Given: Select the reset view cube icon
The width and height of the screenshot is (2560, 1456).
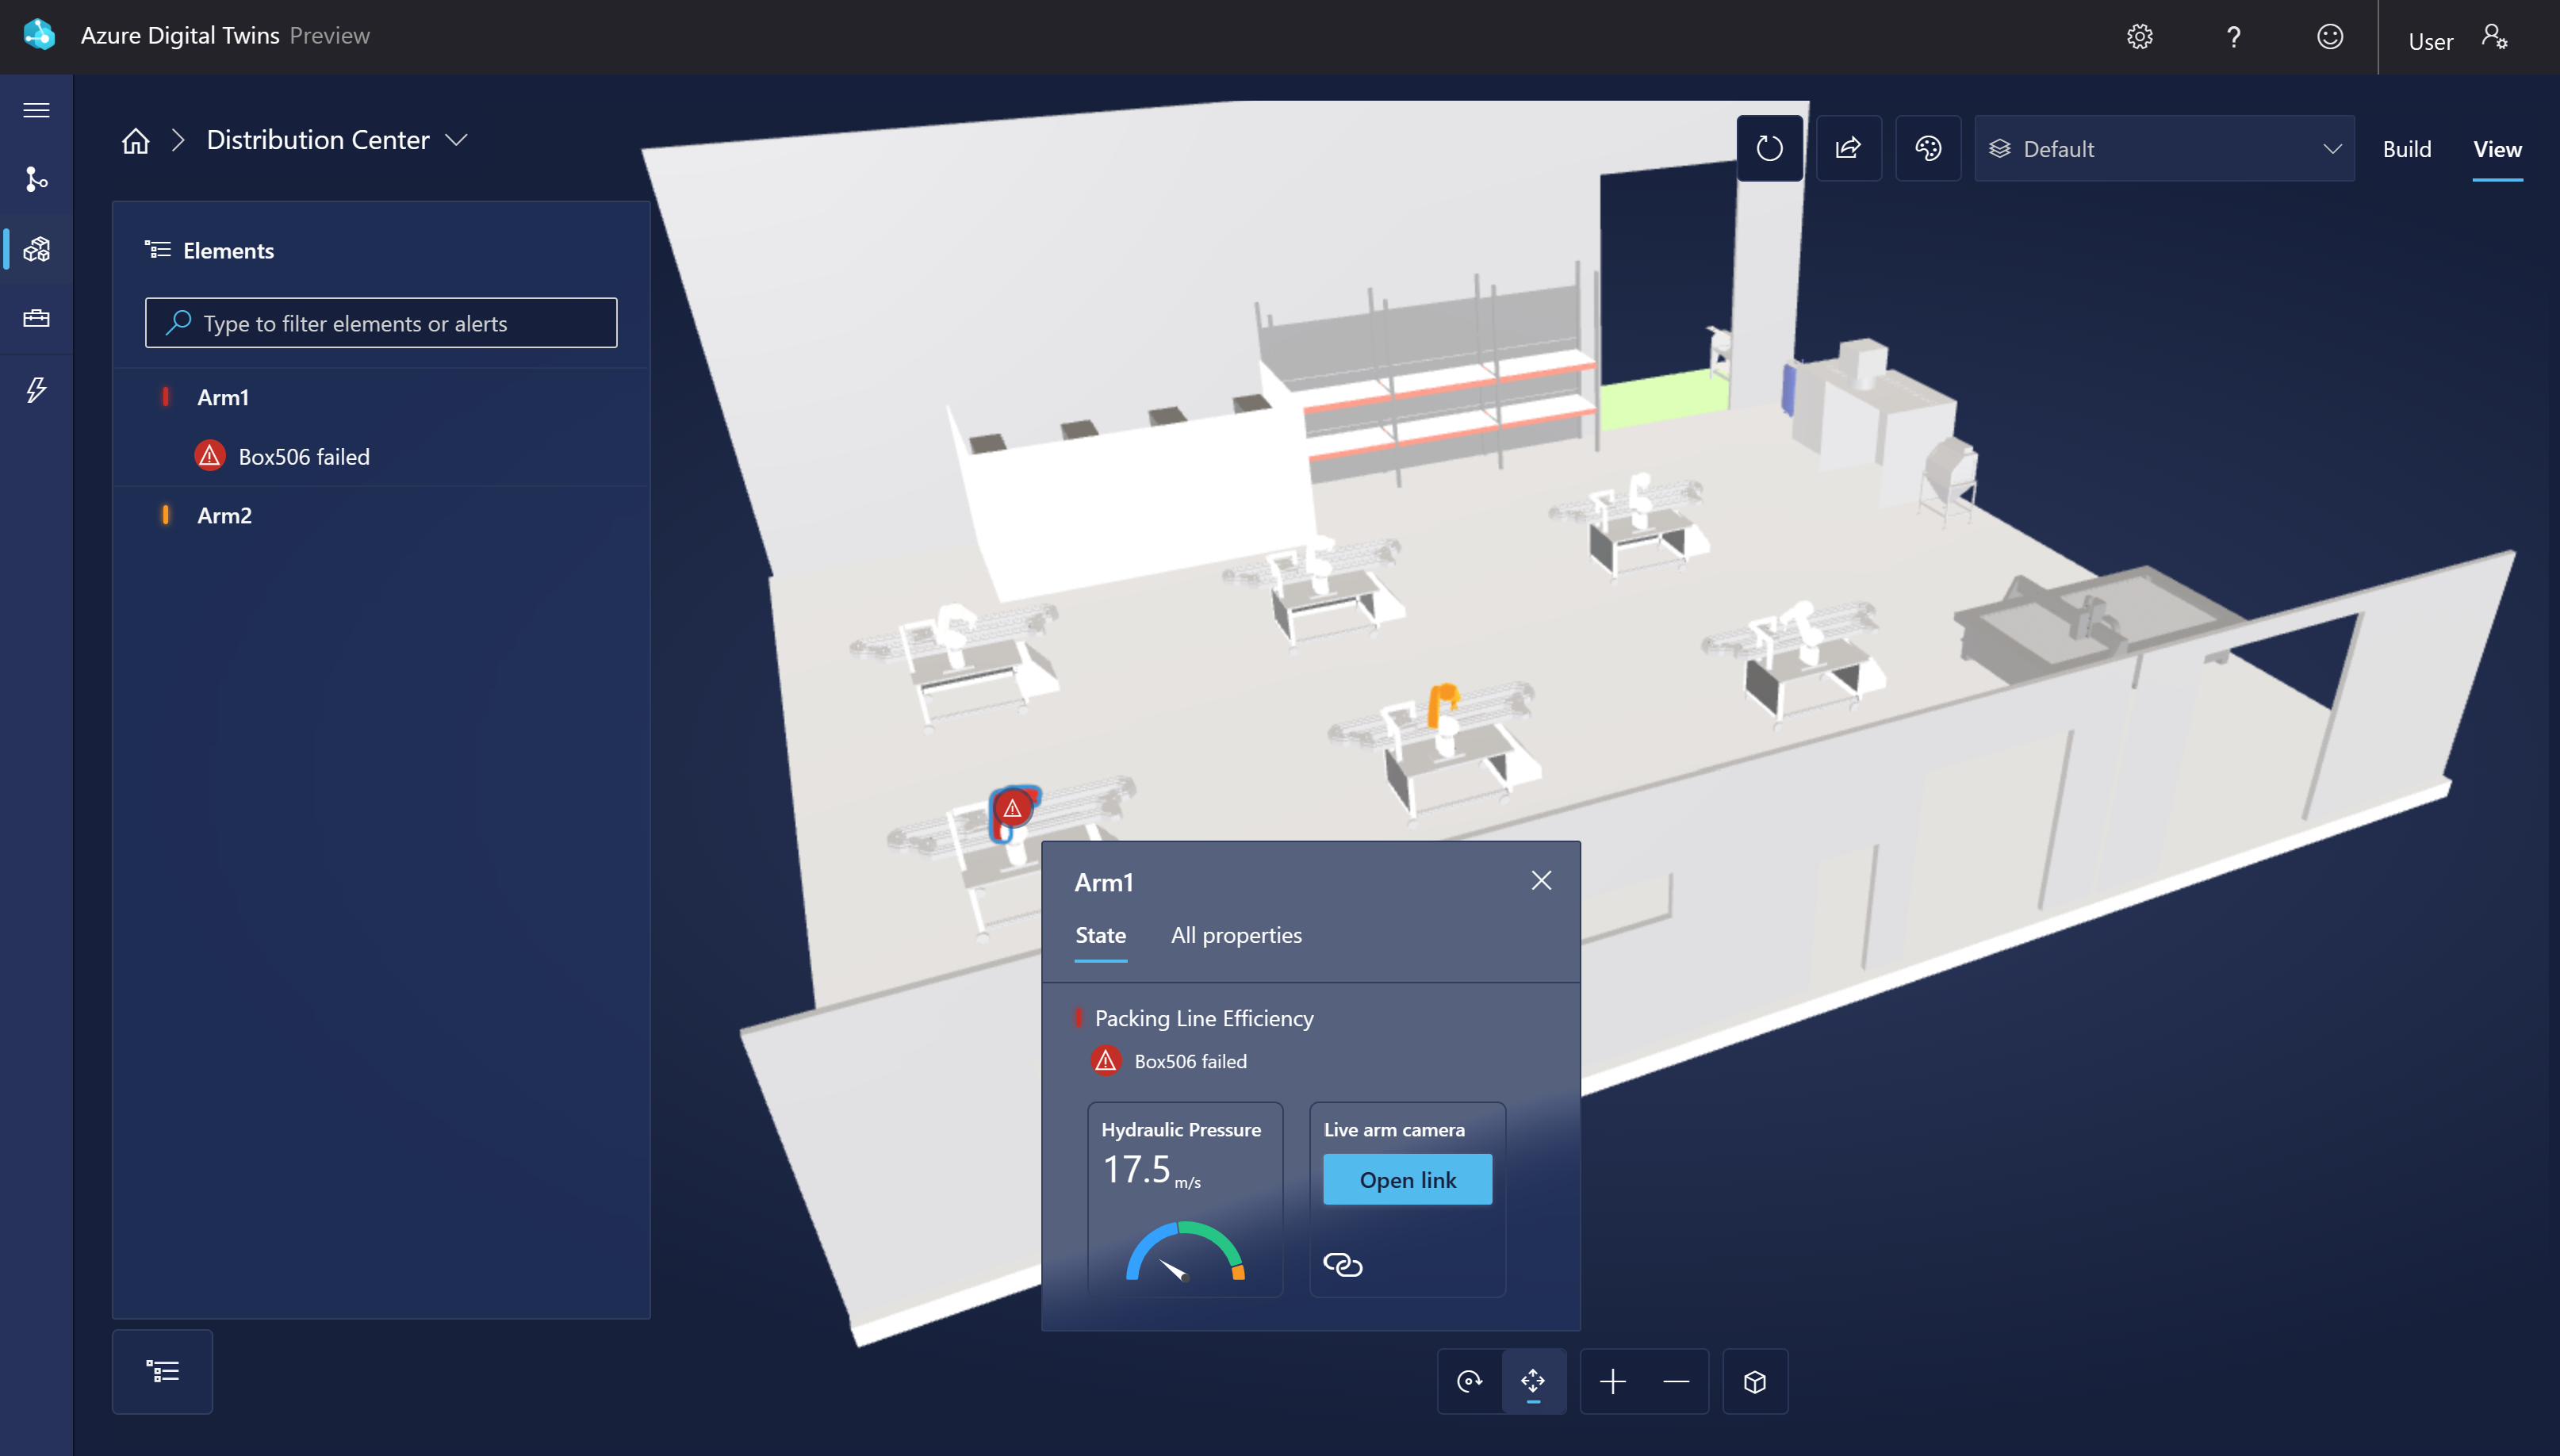Looking at the screenshot, I should coord(1753,1381).
